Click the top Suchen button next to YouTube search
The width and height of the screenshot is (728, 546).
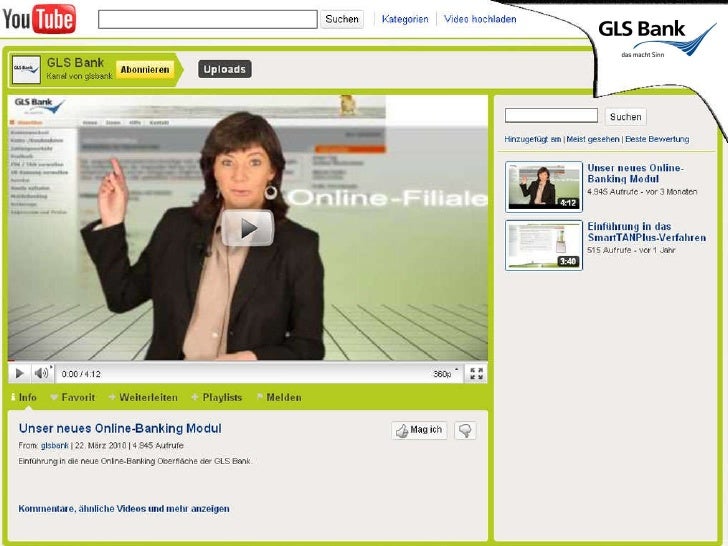pyautogui.click(x=342, y=19)
